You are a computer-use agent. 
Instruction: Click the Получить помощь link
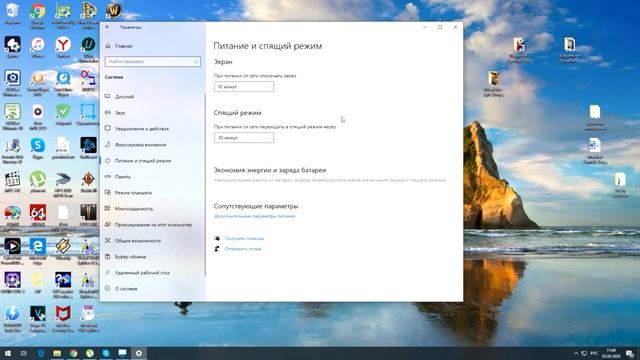coord(244,238)
